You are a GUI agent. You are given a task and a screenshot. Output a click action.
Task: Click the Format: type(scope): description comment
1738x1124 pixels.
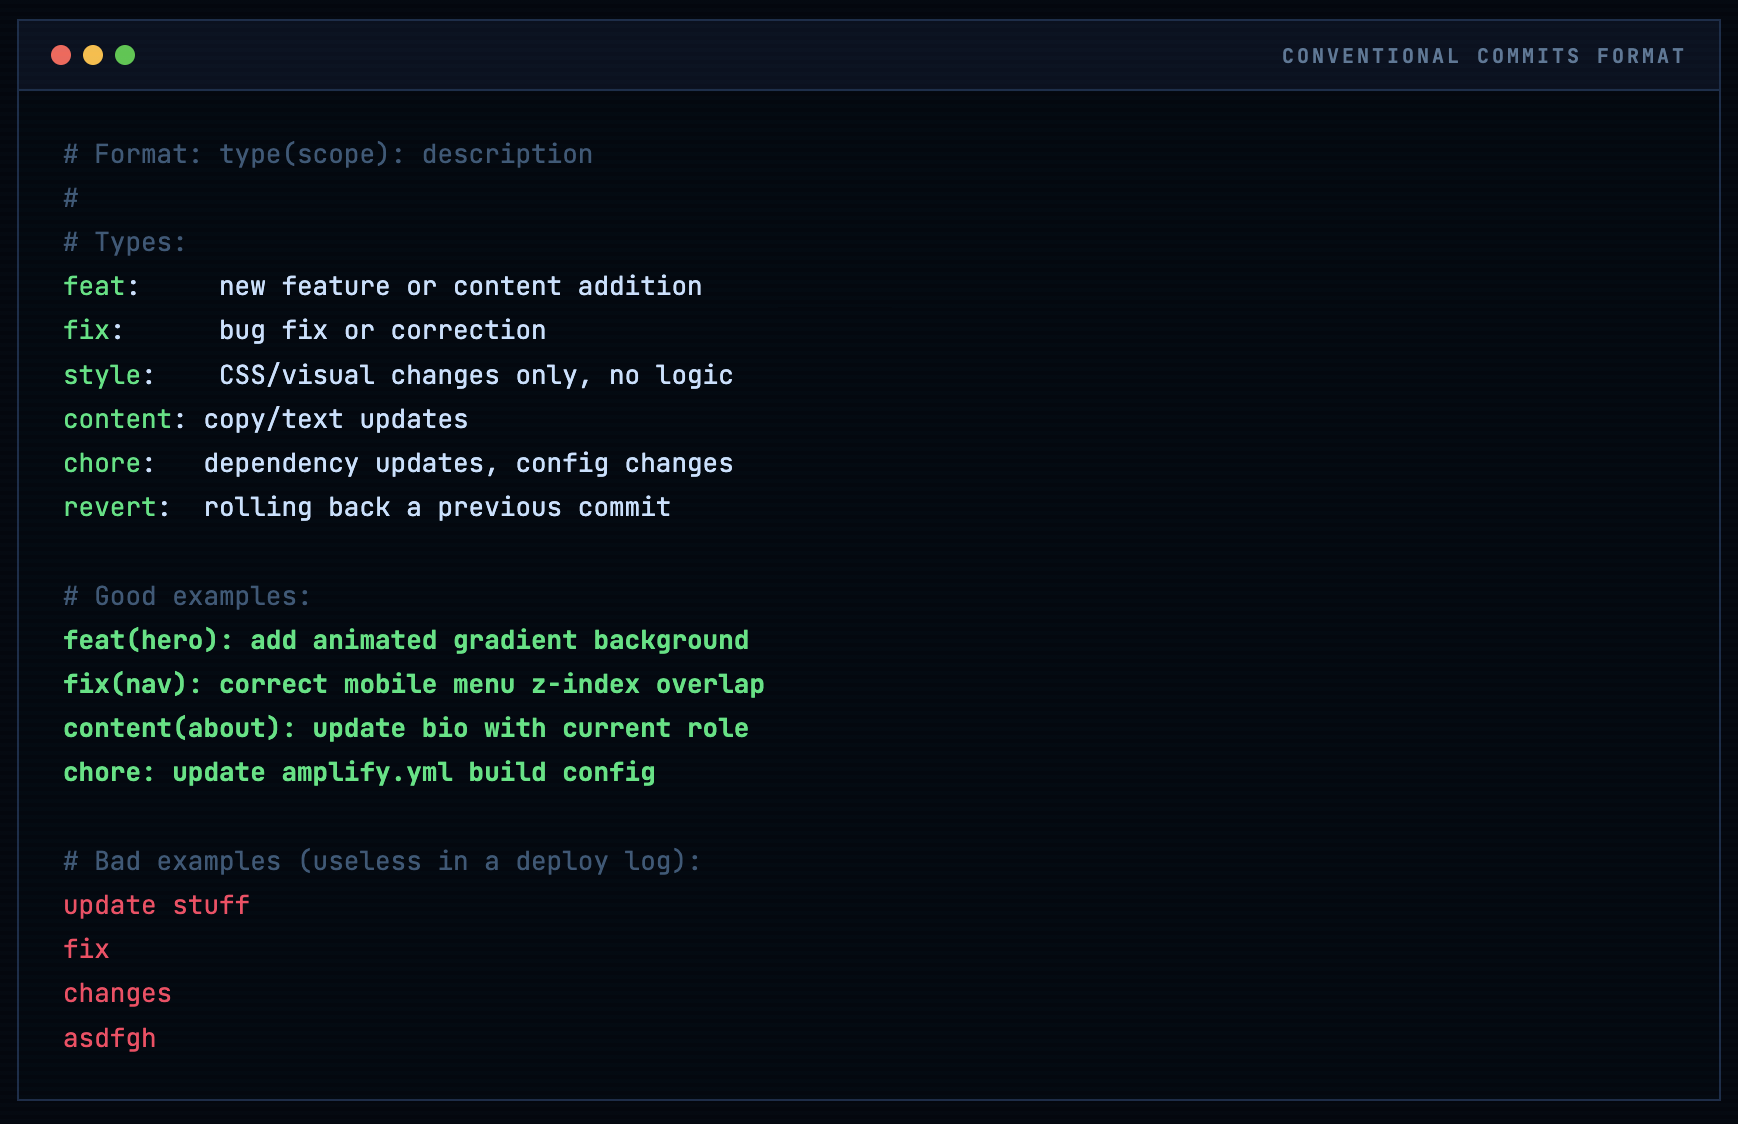328,154
